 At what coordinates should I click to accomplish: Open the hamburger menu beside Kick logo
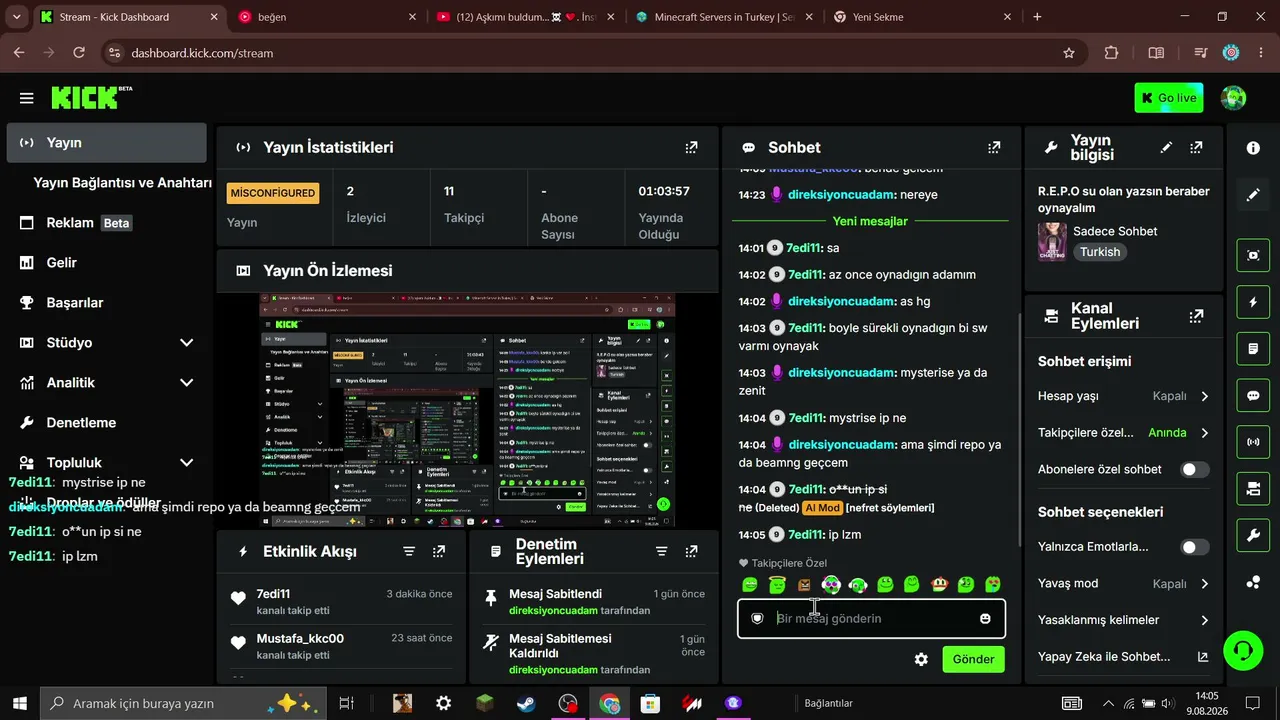[x=26, y=98]
